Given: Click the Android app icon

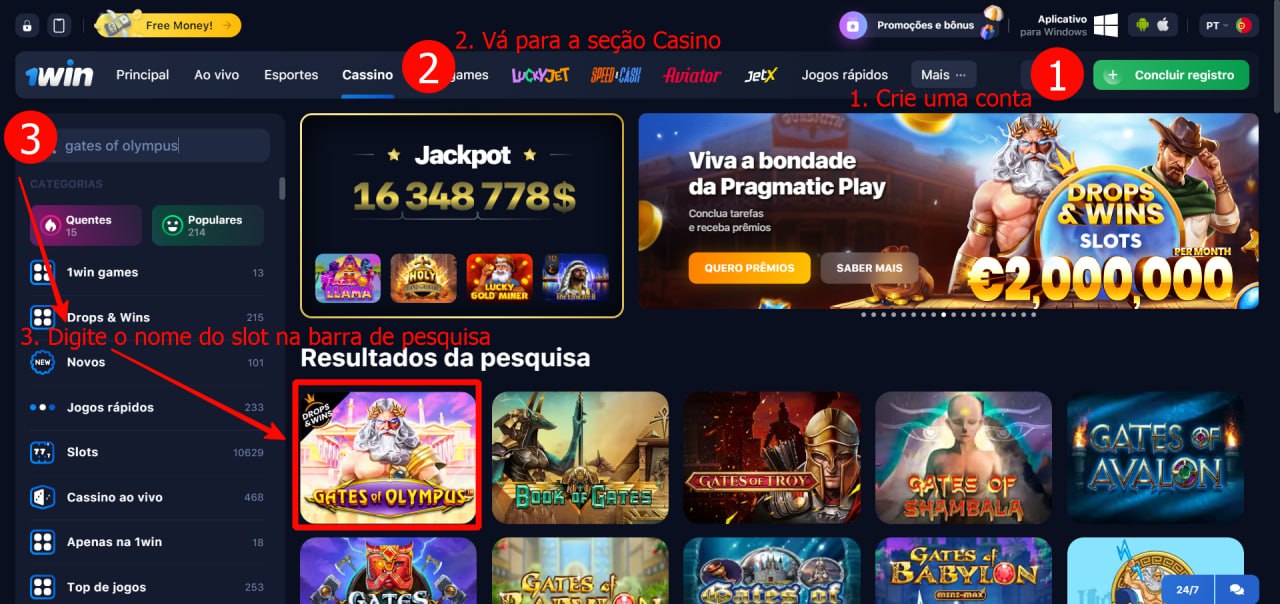Looking at the screenshot, I should 1143,25.
